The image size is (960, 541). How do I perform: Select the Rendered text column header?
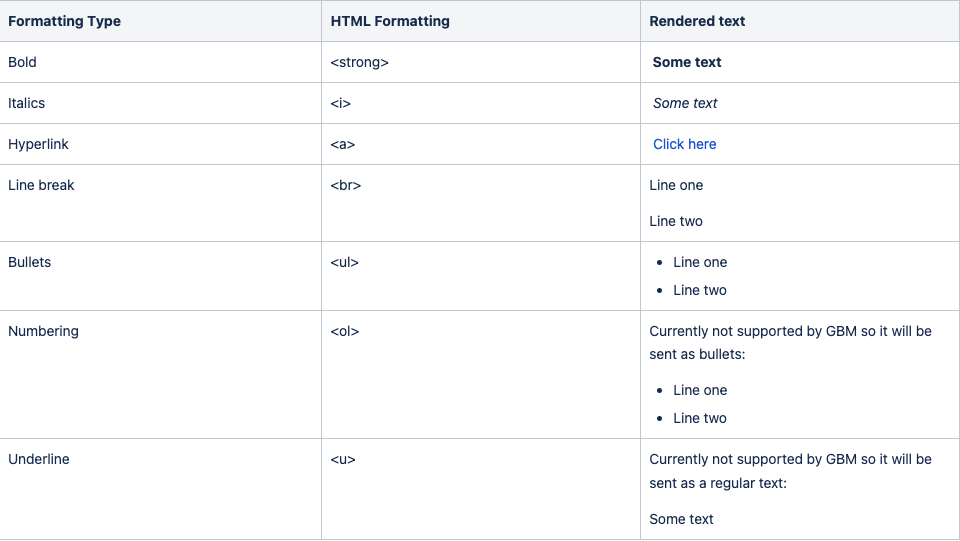point(697,21)
